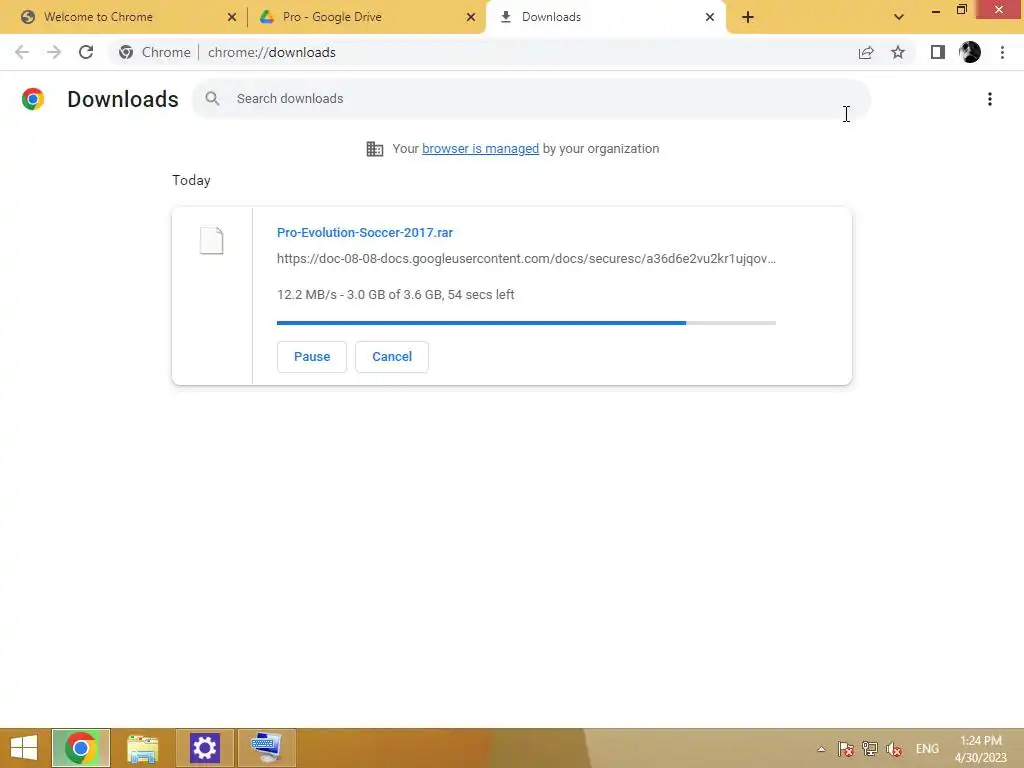Open the side panel icon
Screen dimensions: 1024x768
(938, 52)
